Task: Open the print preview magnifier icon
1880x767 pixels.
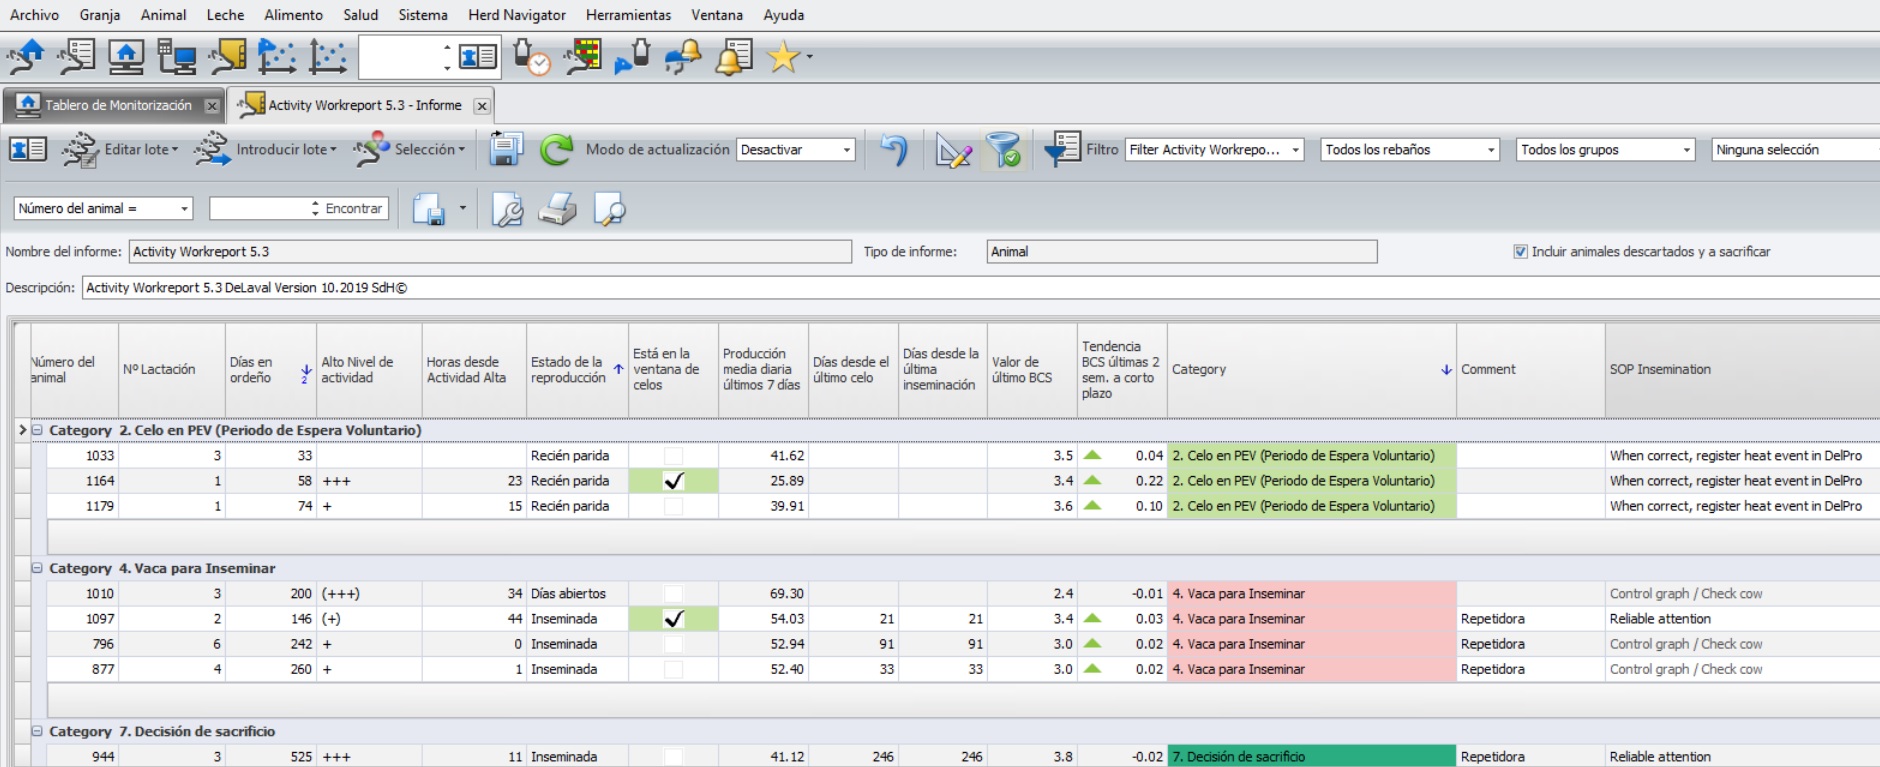Action: coord(609,209)
